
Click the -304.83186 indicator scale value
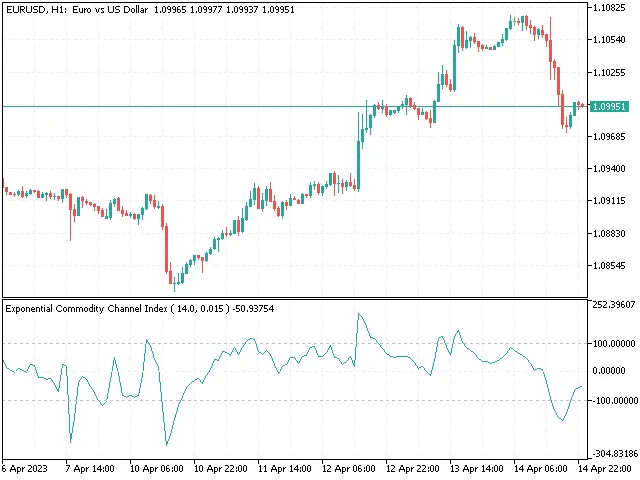point(612,452)
